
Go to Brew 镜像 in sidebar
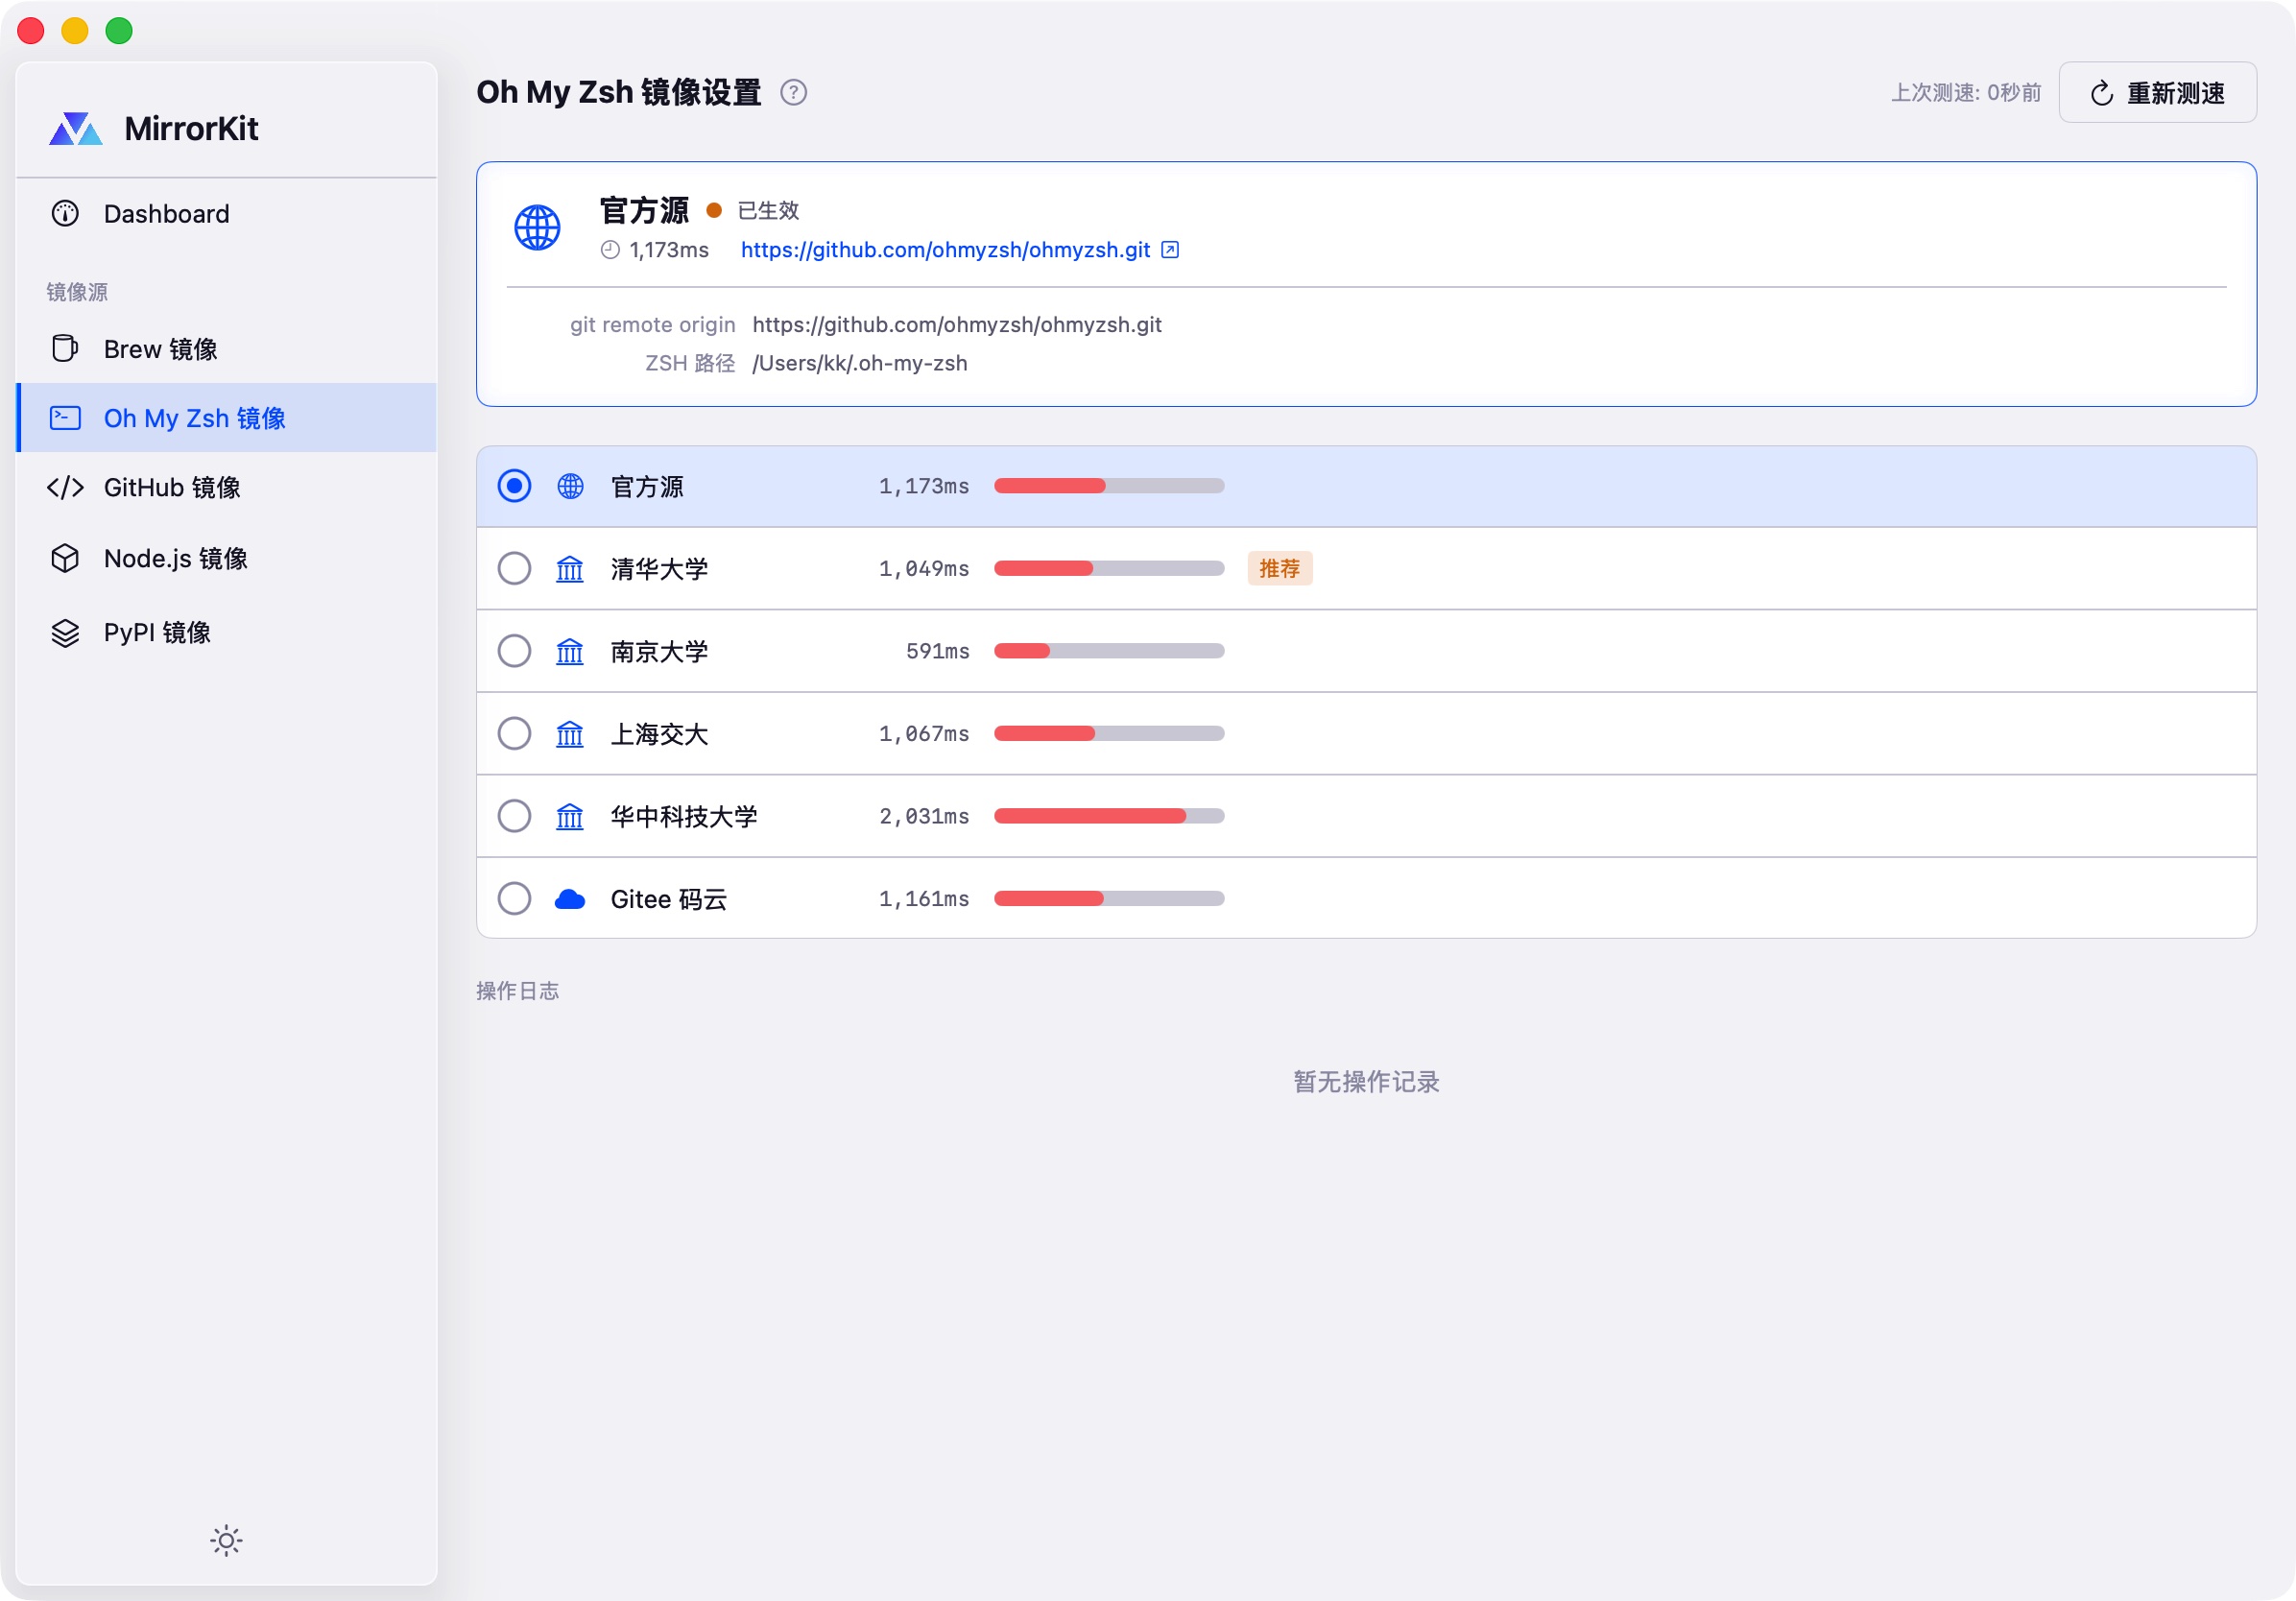click(x=227, y=349)
